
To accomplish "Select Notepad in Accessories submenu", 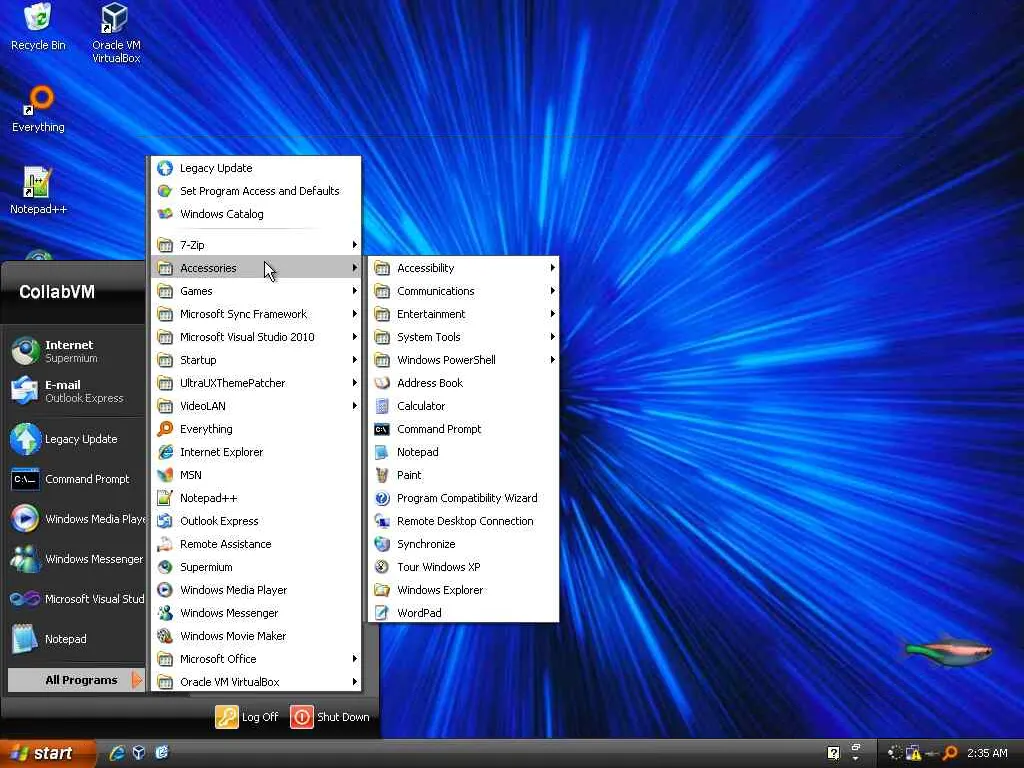I will point(463,452).
